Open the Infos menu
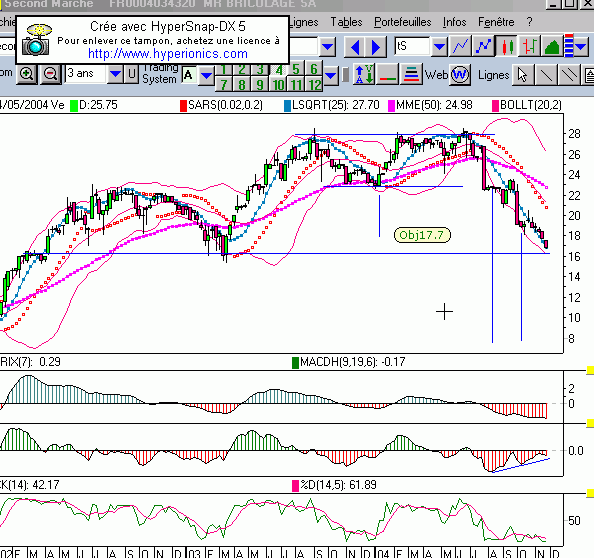 click(455, 22)
